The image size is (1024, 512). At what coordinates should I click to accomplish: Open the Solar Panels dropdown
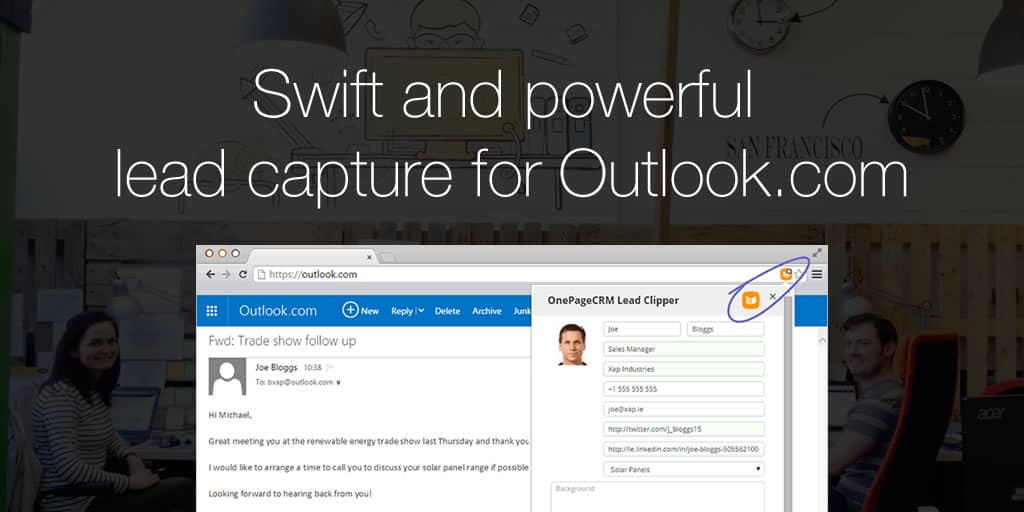coord(684,469)
